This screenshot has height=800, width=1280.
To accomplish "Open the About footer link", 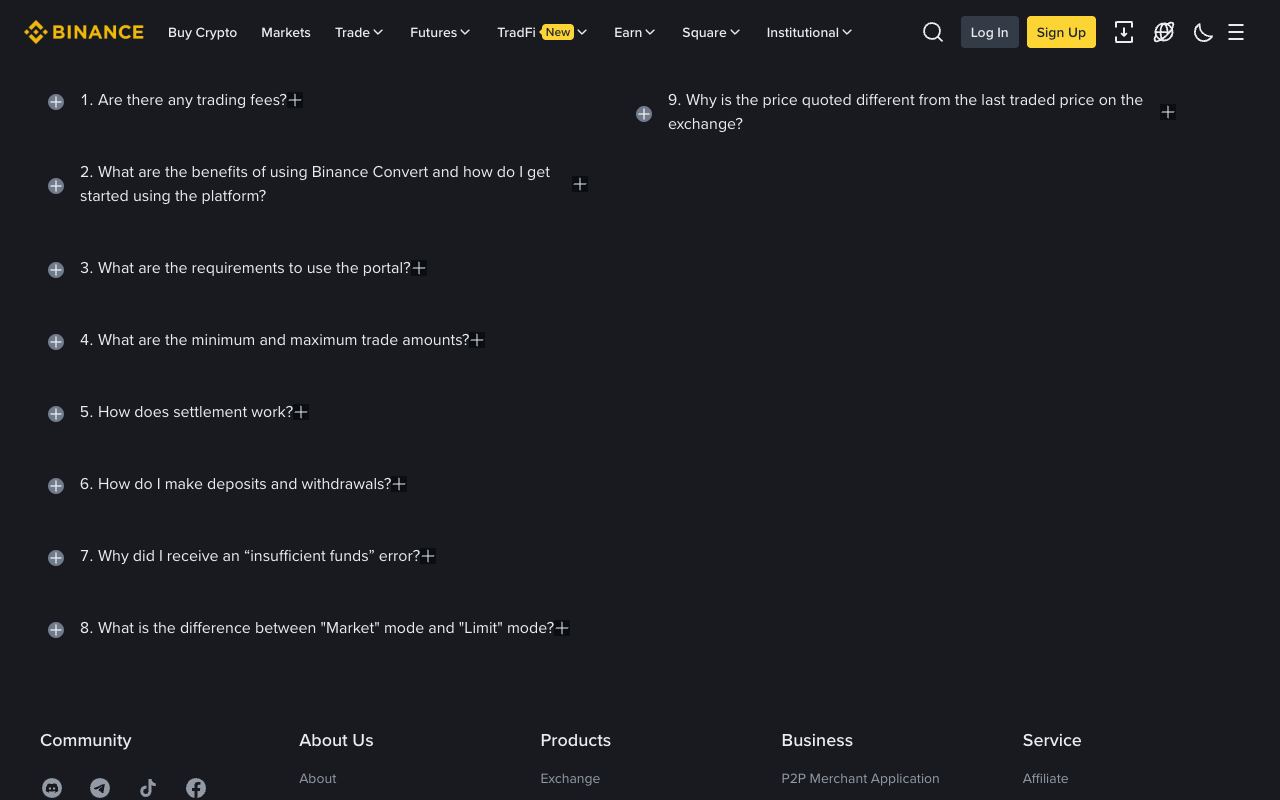I will coord(318,778).
